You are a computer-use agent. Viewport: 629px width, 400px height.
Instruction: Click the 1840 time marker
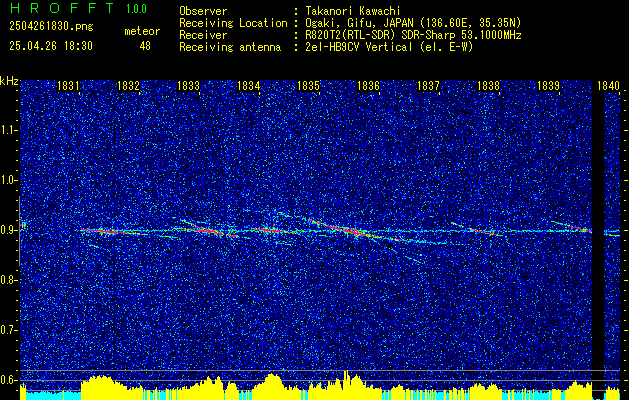609,86
